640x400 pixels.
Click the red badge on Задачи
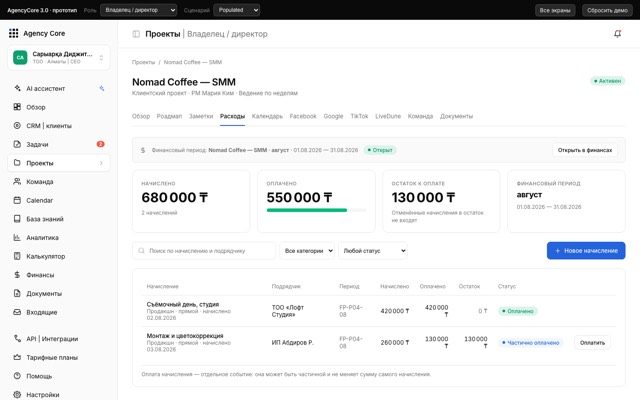[100, 144]
